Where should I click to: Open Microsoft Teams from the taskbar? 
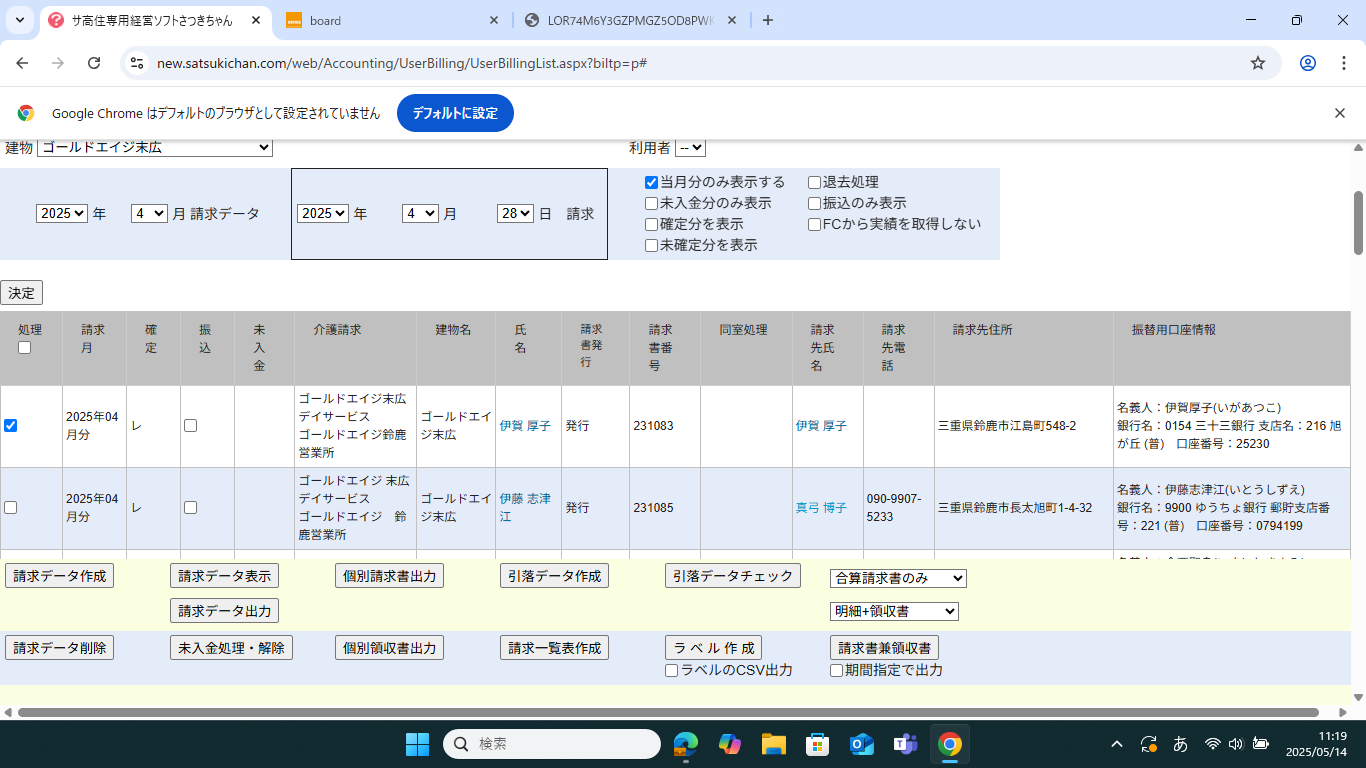coord(906,744)
